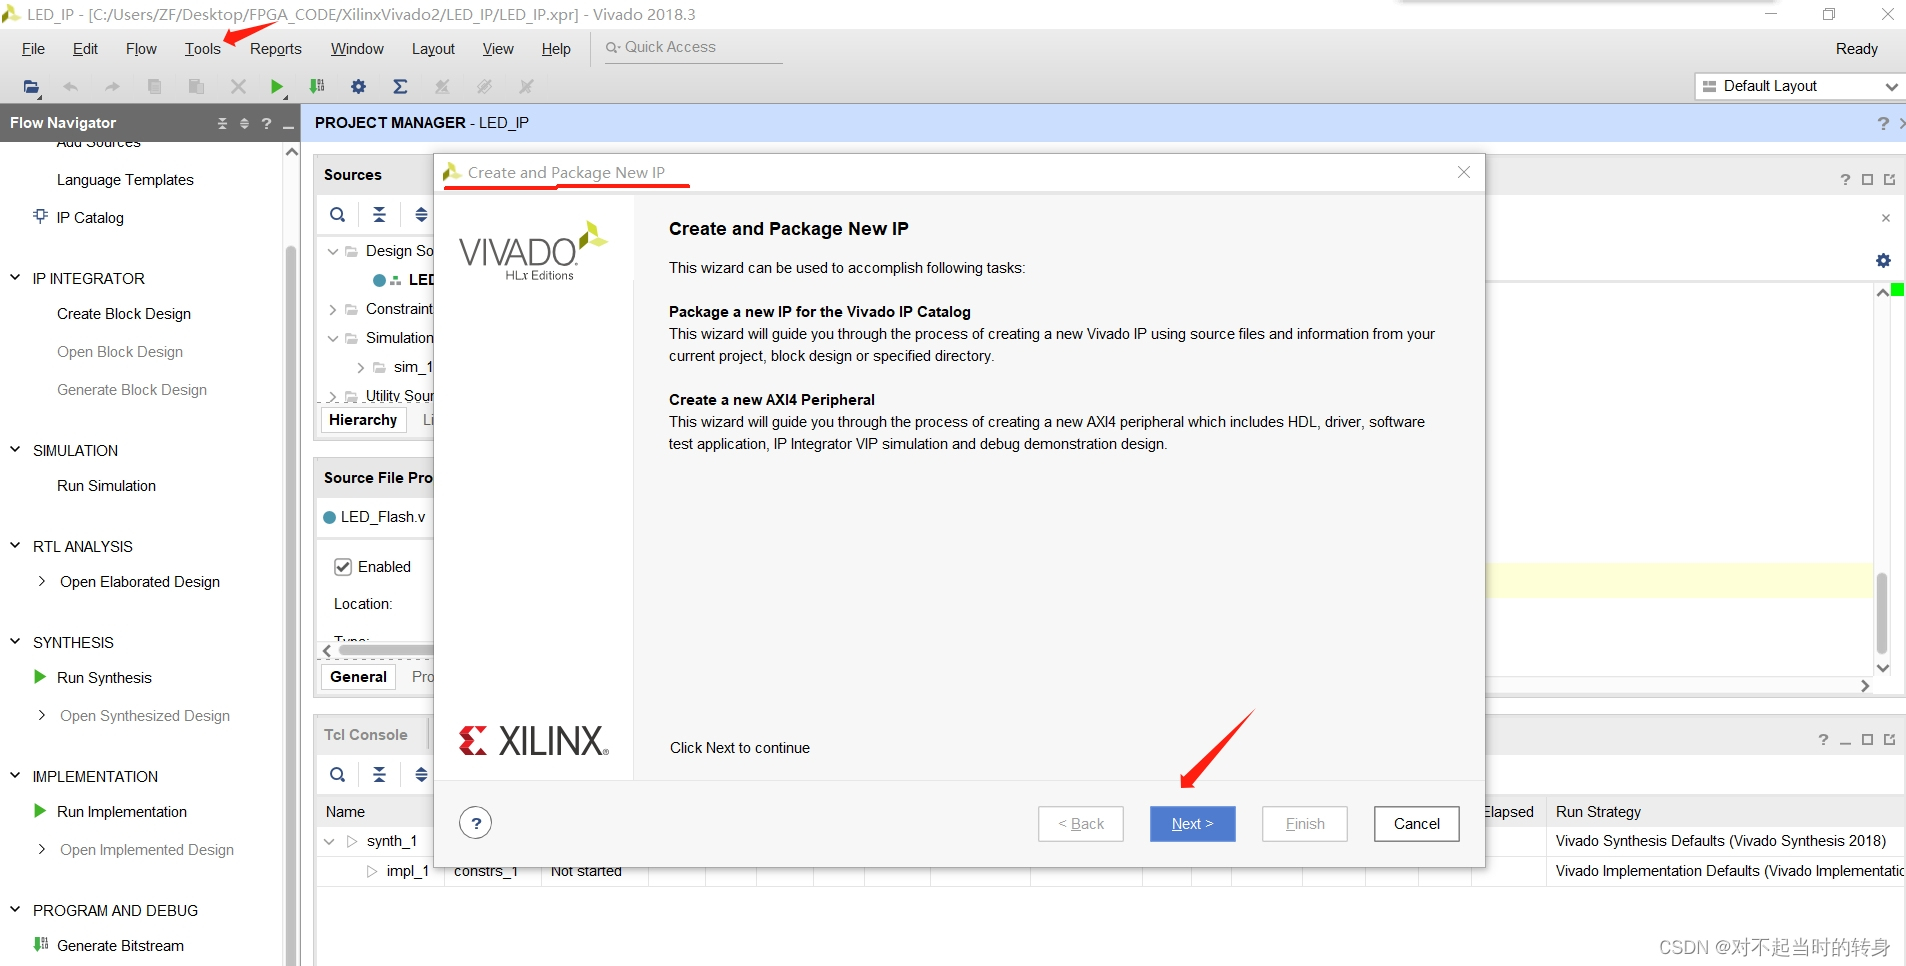Viewport: 1906px width, 966px height.
Task: Switch to the Hierarchy tab in Sources
Action: (363, 420)
